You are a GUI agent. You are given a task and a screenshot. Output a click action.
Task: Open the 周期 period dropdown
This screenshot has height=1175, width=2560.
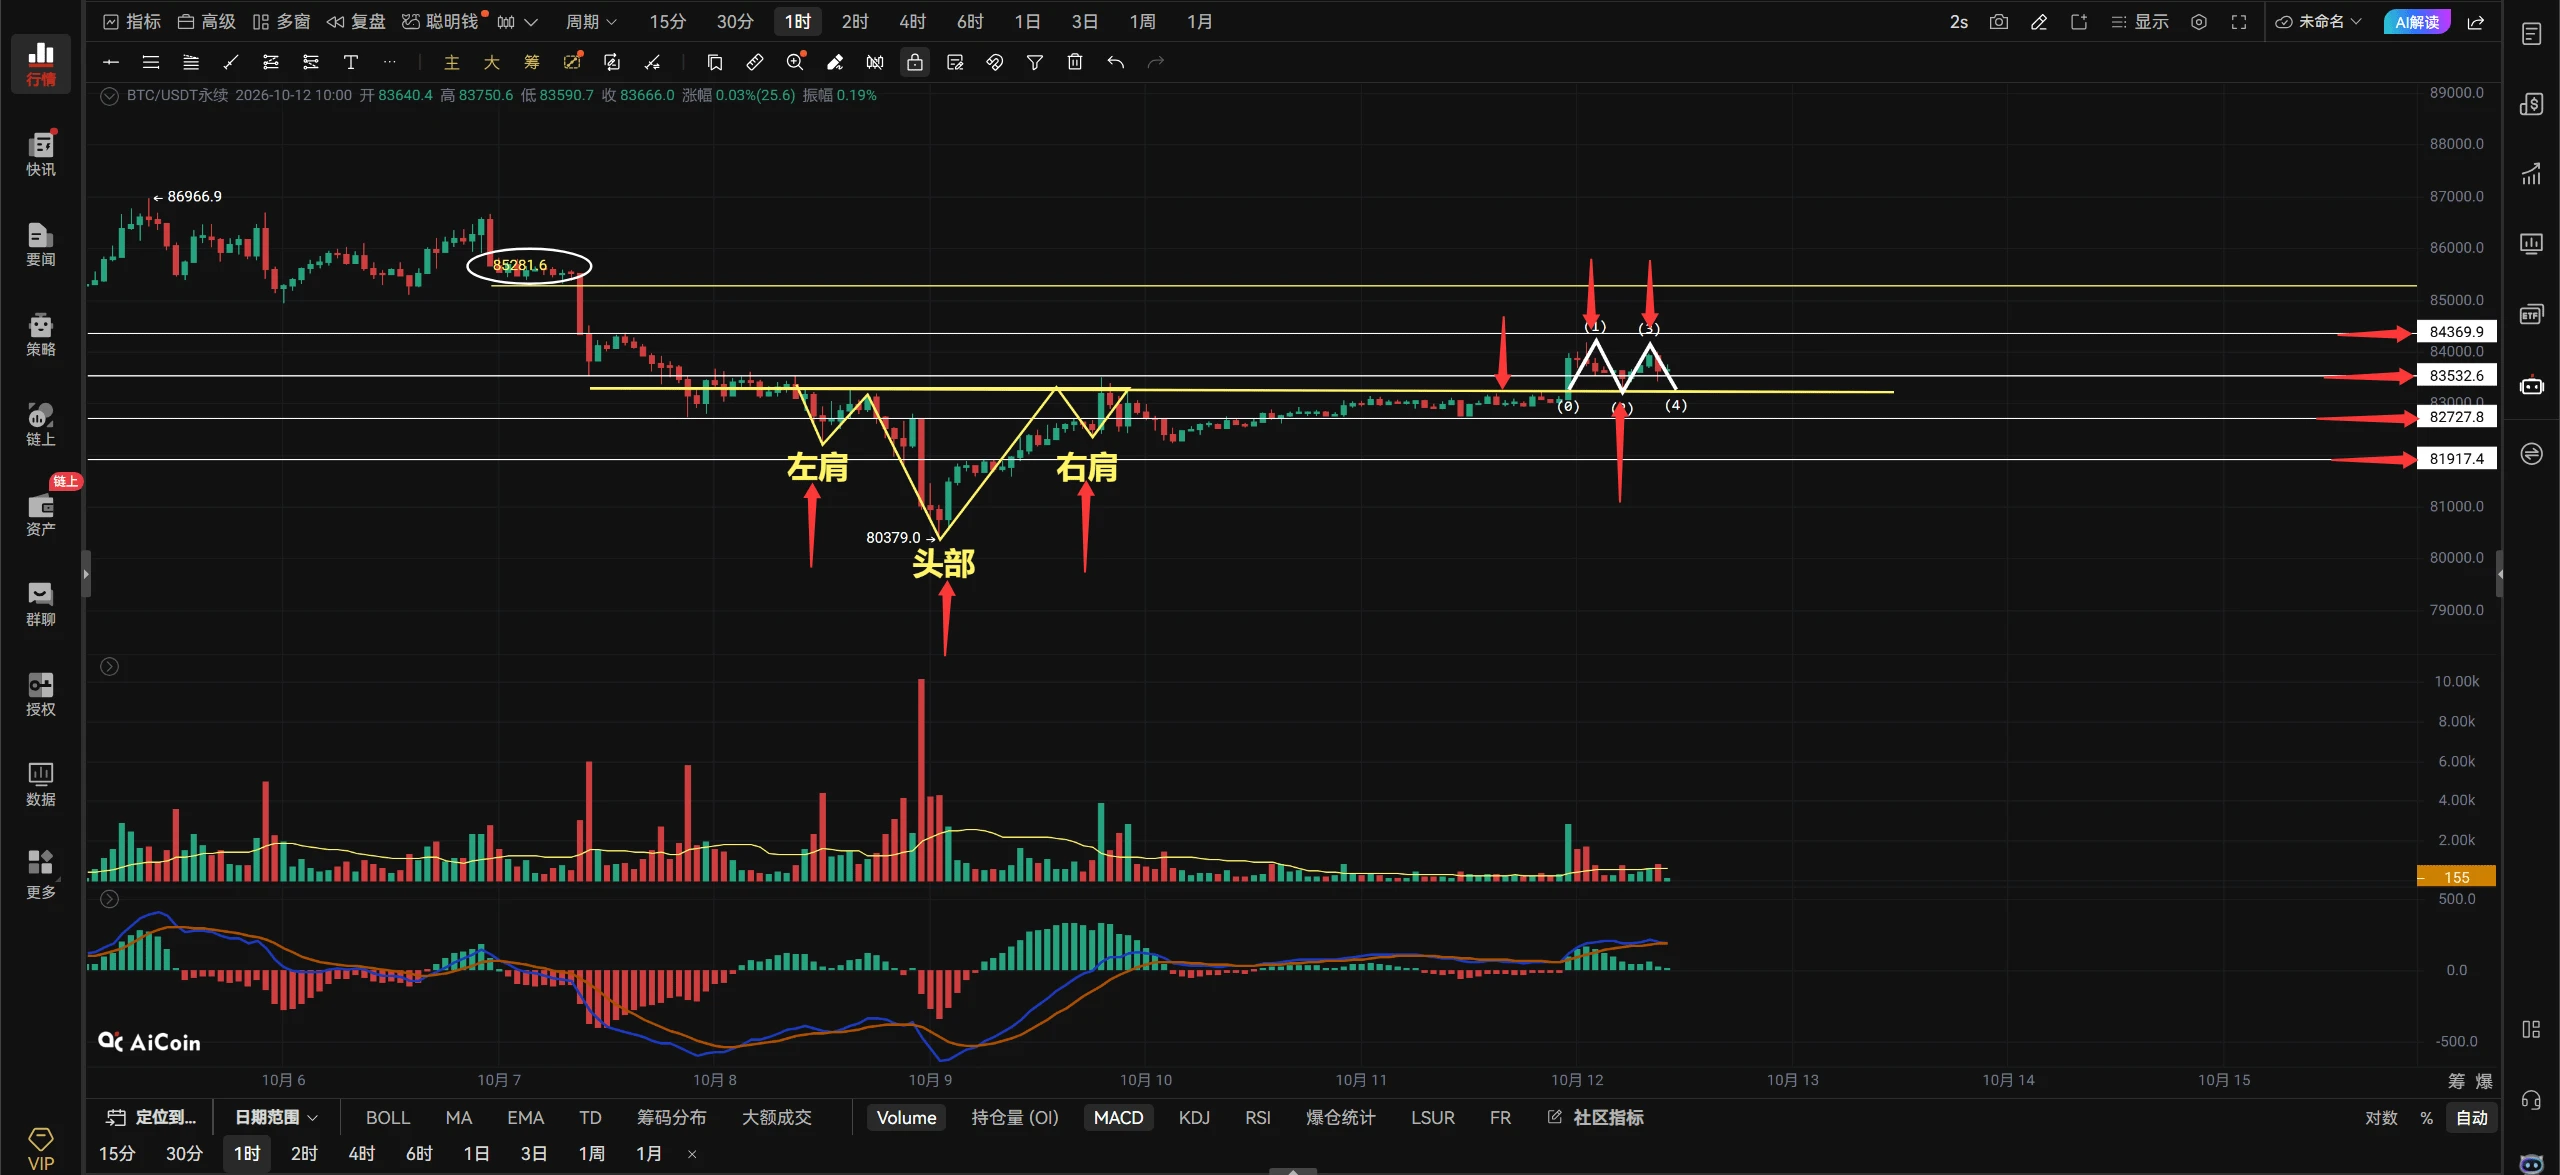coord(591,22)
